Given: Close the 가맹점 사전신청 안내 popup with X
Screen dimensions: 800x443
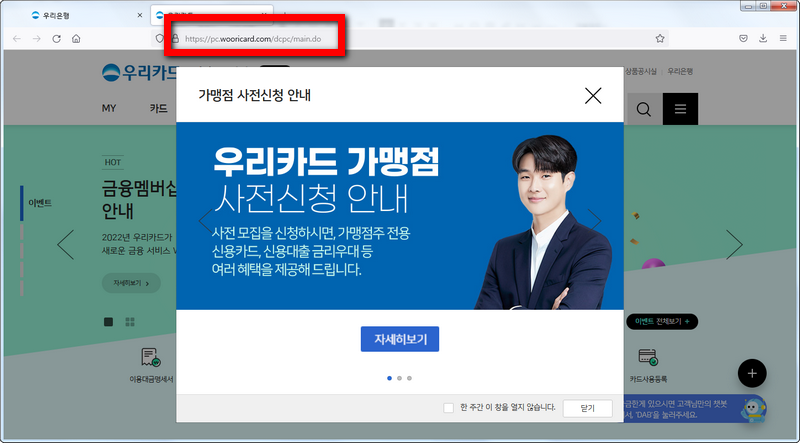Looking at the screenshot, I should pos(593,95).
